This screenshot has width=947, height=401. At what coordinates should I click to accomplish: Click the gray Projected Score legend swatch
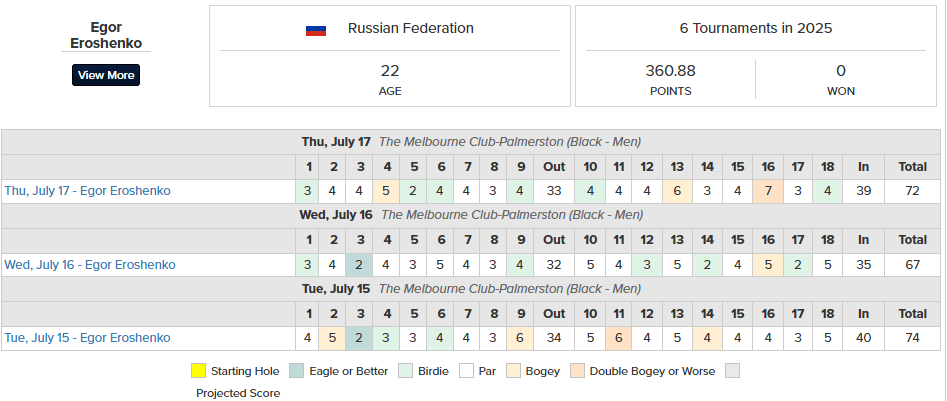(732, 371)
